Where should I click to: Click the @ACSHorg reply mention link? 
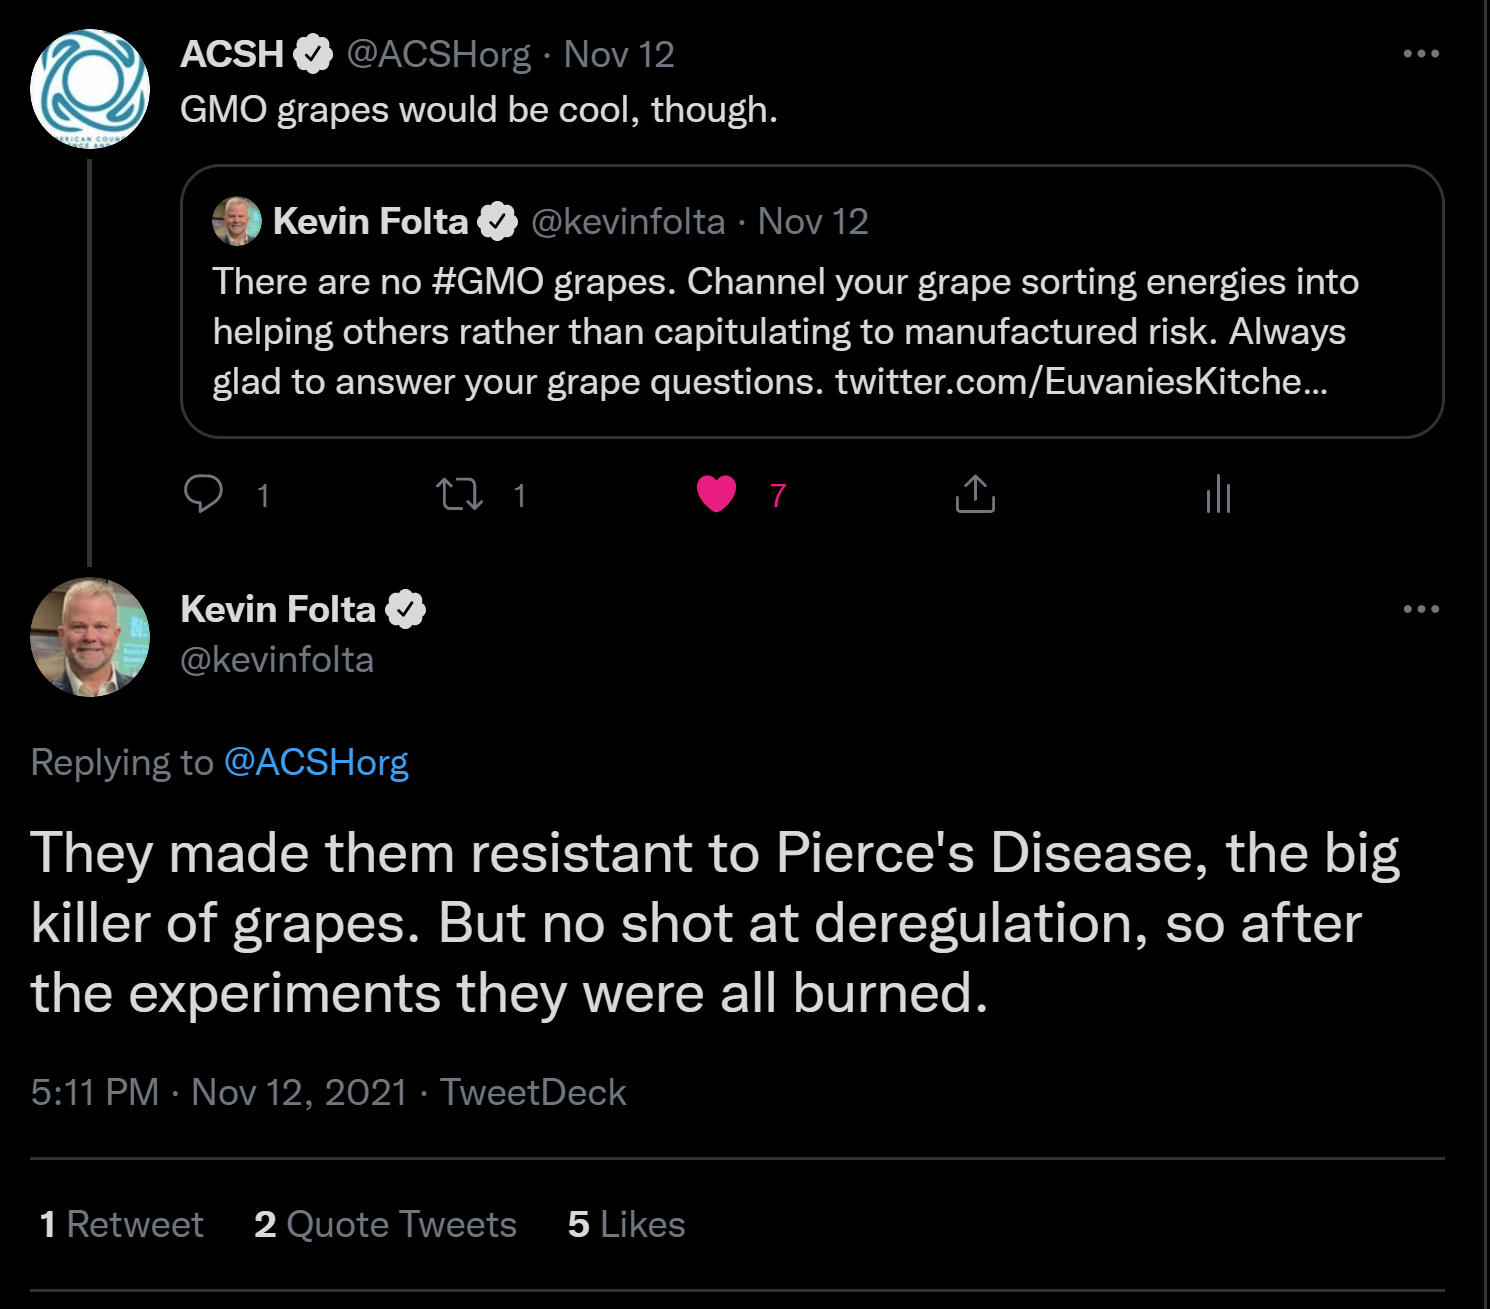point(316,763)
